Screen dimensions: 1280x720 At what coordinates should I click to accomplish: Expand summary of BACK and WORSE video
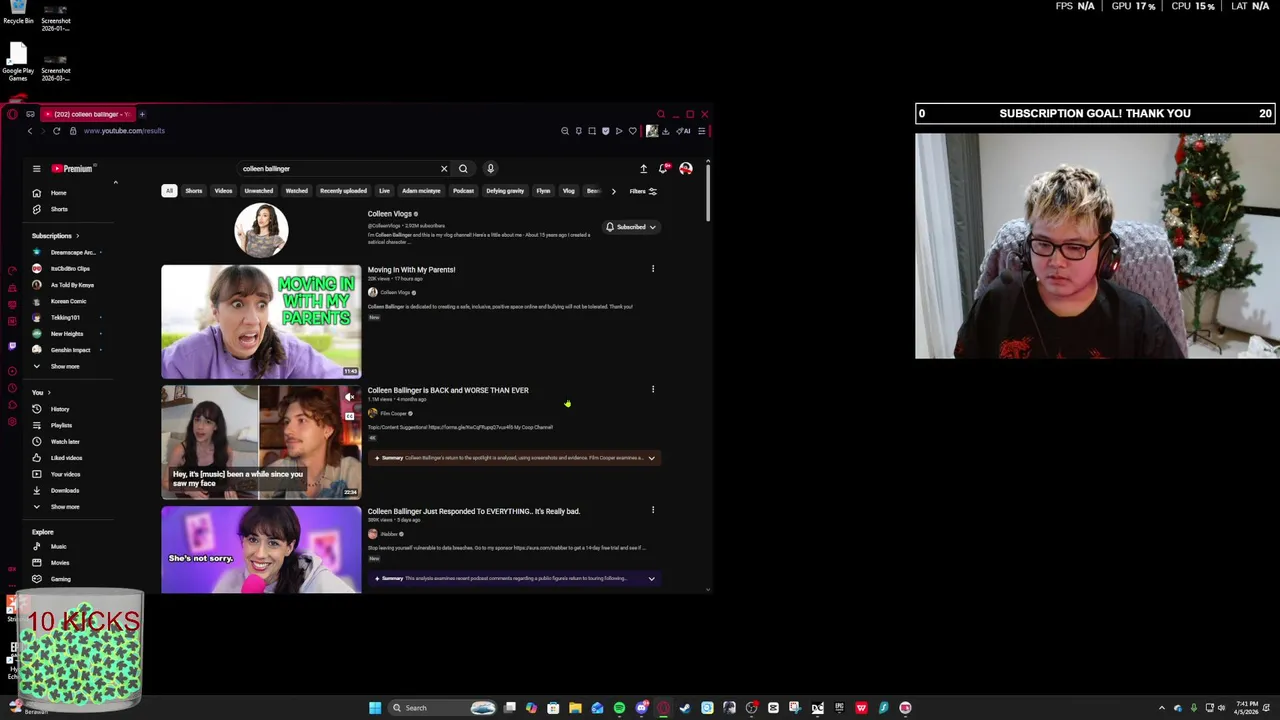tap(651, 458)
